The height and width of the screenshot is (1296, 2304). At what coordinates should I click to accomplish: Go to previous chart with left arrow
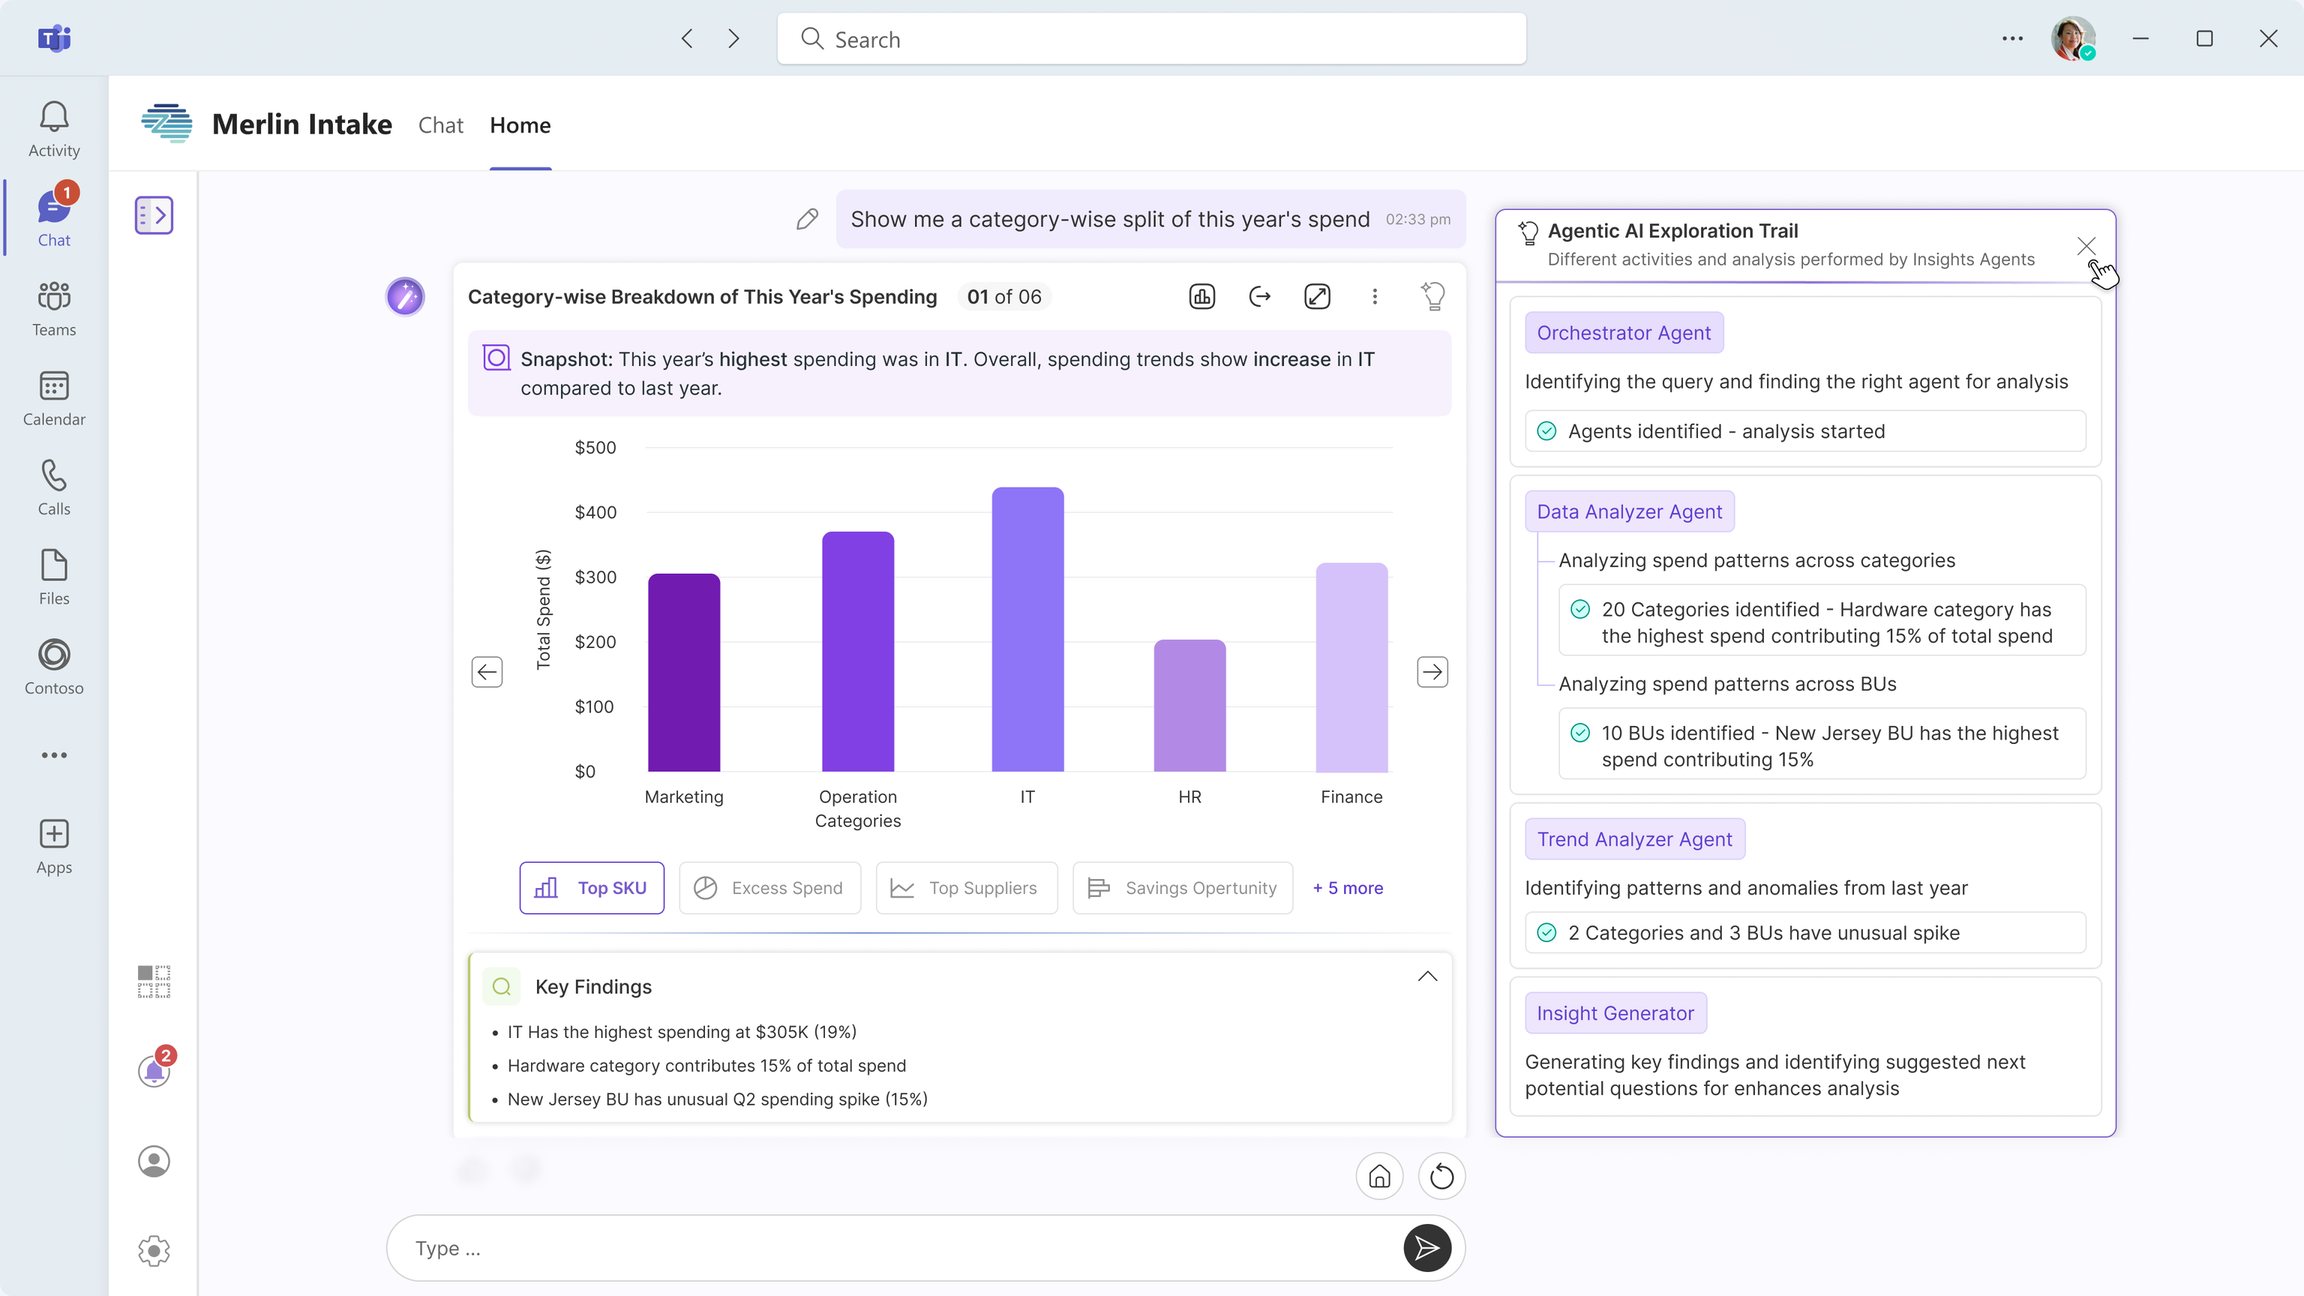pyautogui.click(x=487, y=672)
